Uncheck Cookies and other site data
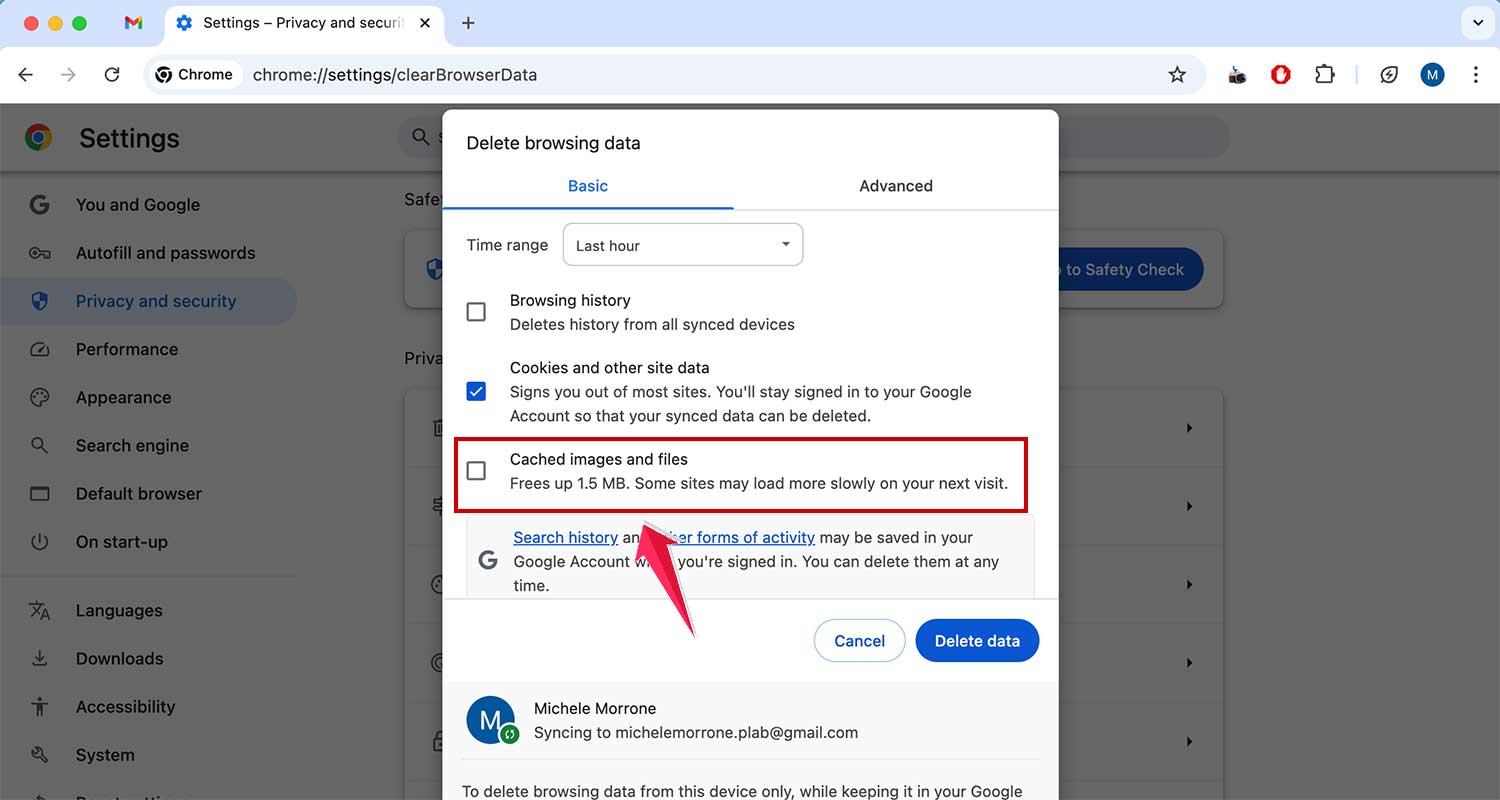Viewport: 1500px width, 800px height. (x=476, y=391)
